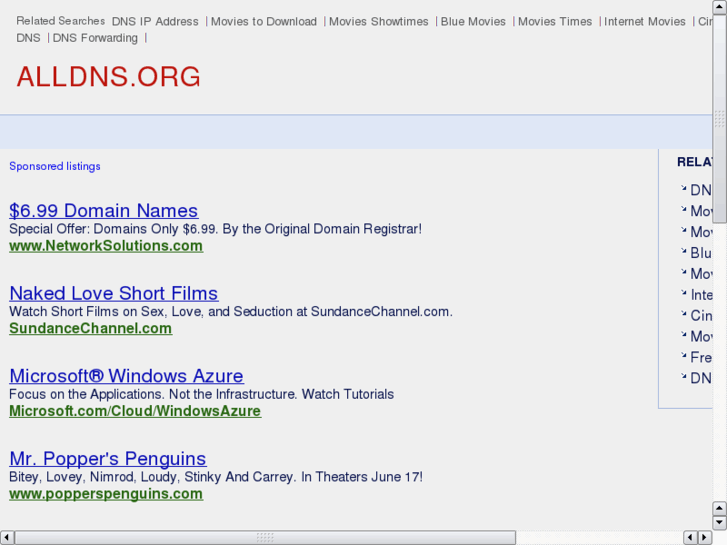This screenshot has height=545, width=727.
Task: Click the vertical scrollbar thumb
Action: click(x=719, y=119)
